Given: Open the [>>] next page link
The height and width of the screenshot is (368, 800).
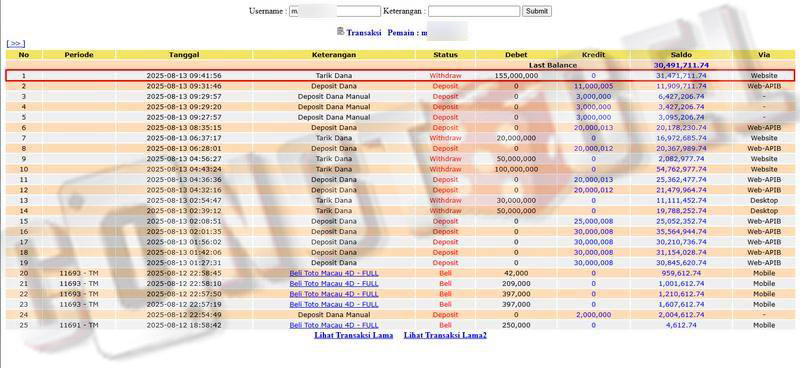Looking at the screenshot, I should (x=16, y=44).
